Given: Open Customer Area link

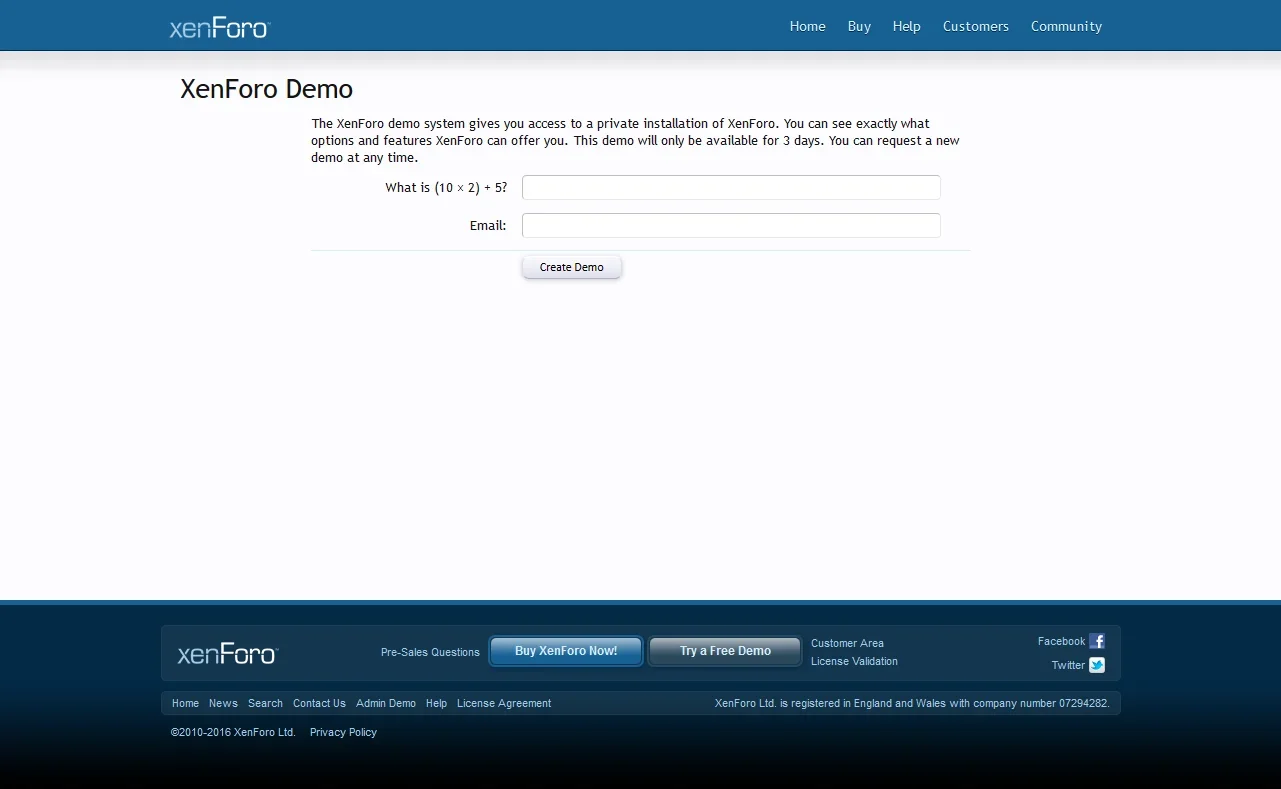Looking at the screenshot, I should [847, 643].
